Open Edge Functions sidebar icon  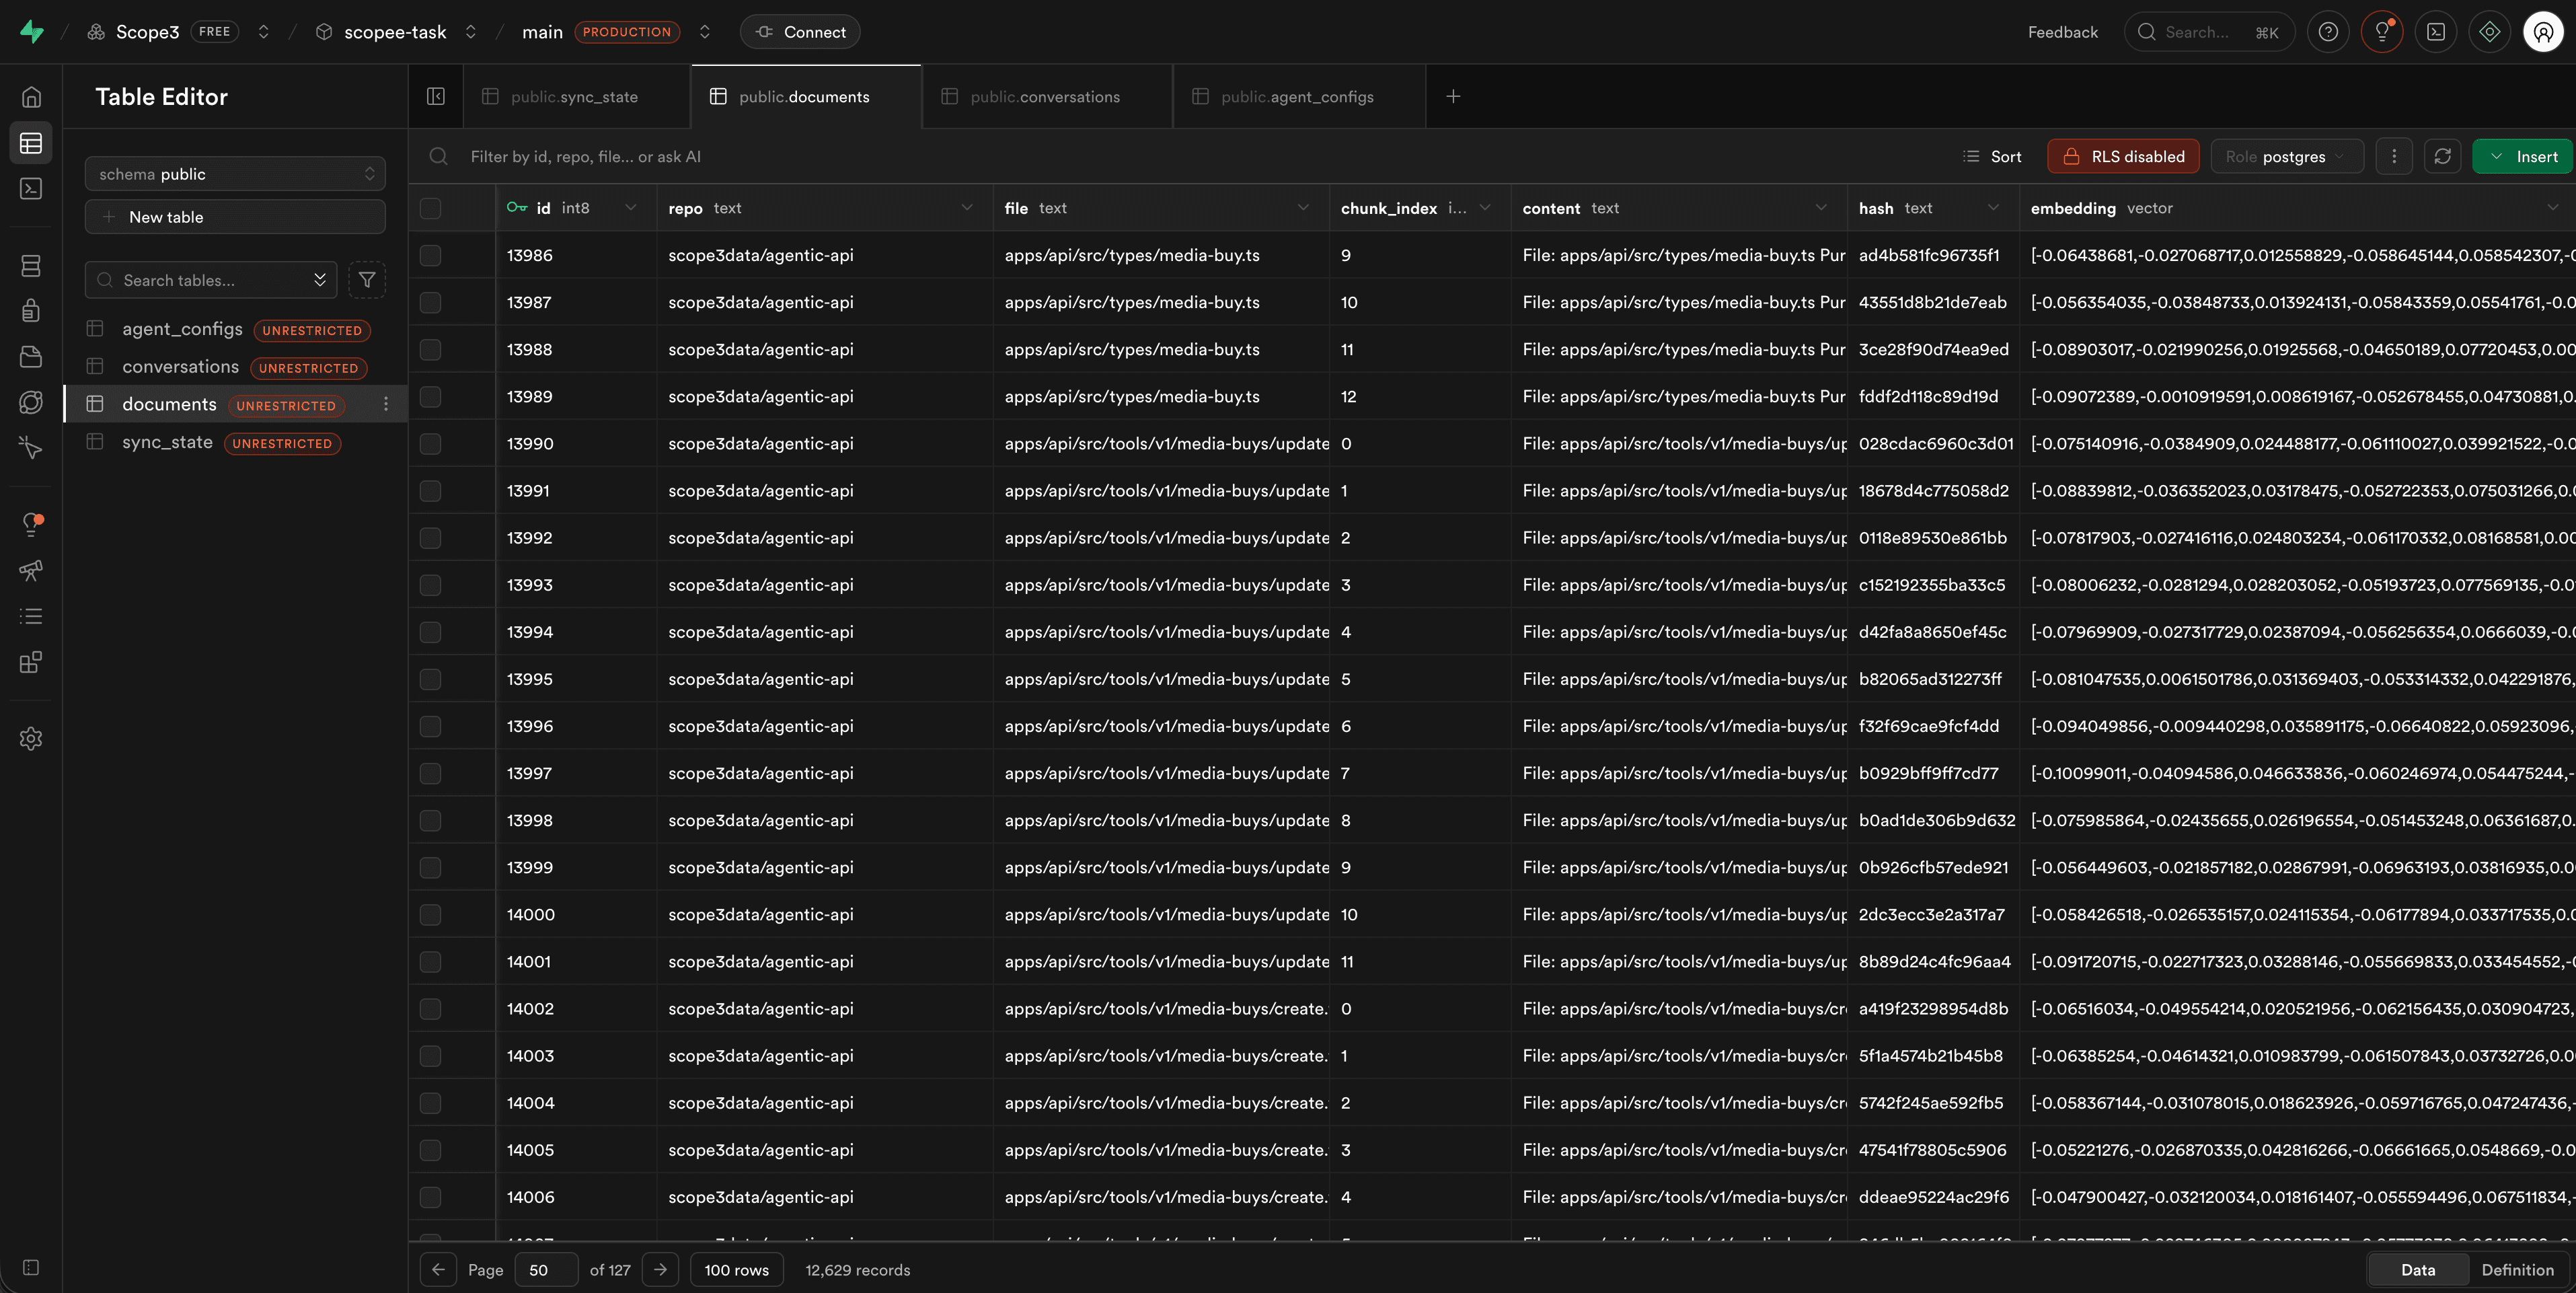pyautogui.click(x=31, y=402)
